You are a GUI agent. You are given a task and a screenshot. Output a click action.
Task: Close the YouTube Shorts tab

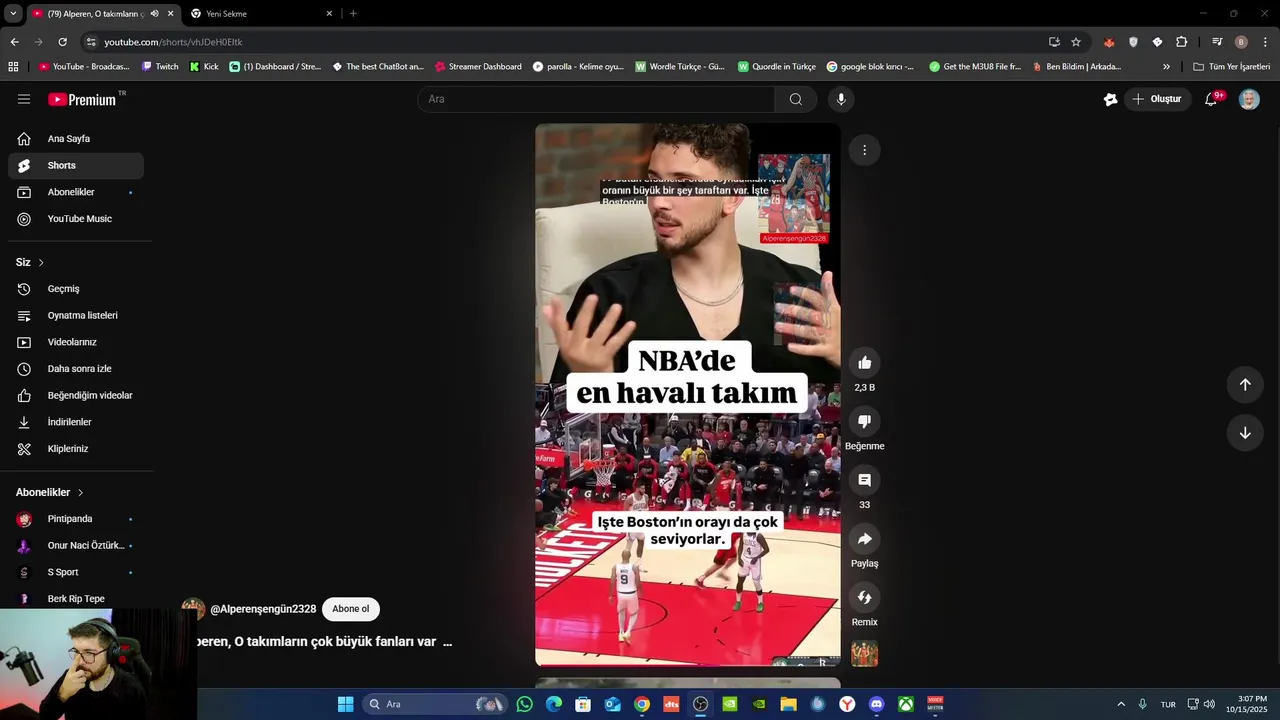tap(171, 14)
